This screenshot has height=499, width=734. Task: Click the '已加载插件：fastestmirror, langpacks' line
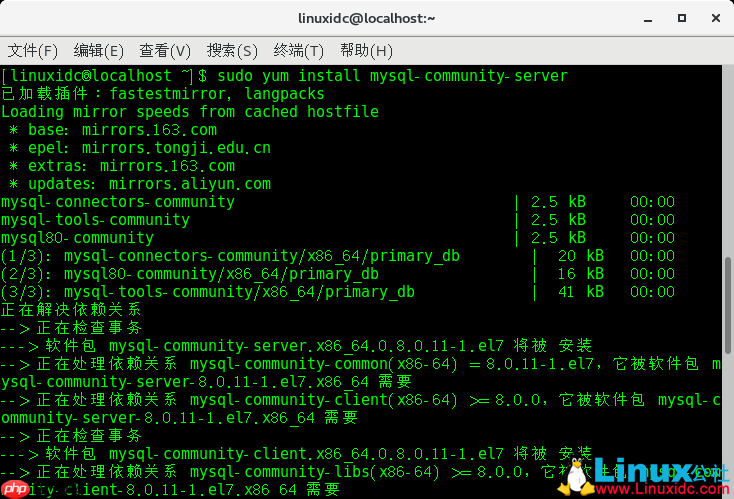[x=163, y=94]
